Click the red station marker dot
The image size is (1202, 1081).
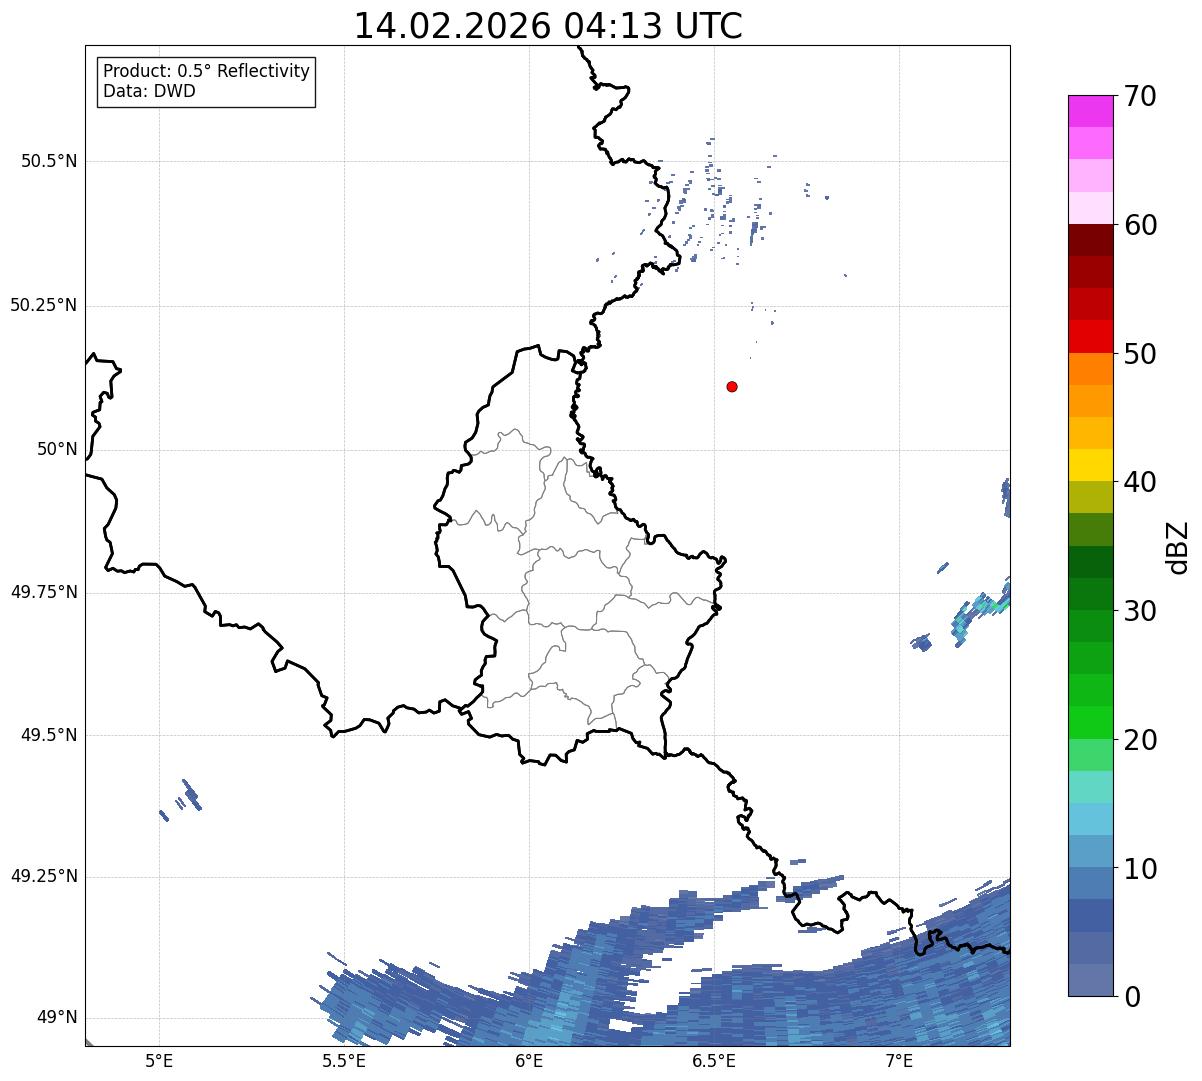732,386
